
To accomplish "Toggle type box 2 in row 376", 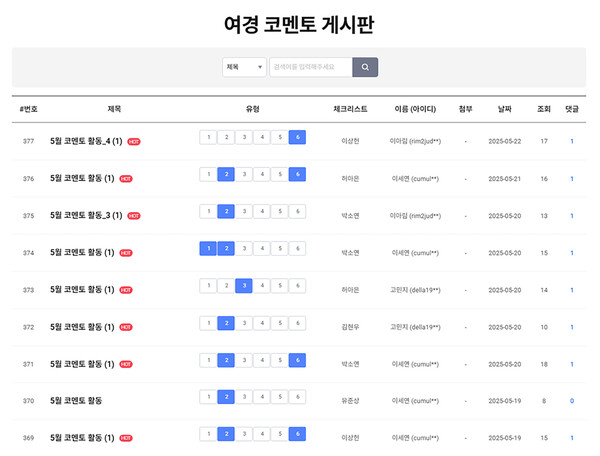I will (226, 174).
